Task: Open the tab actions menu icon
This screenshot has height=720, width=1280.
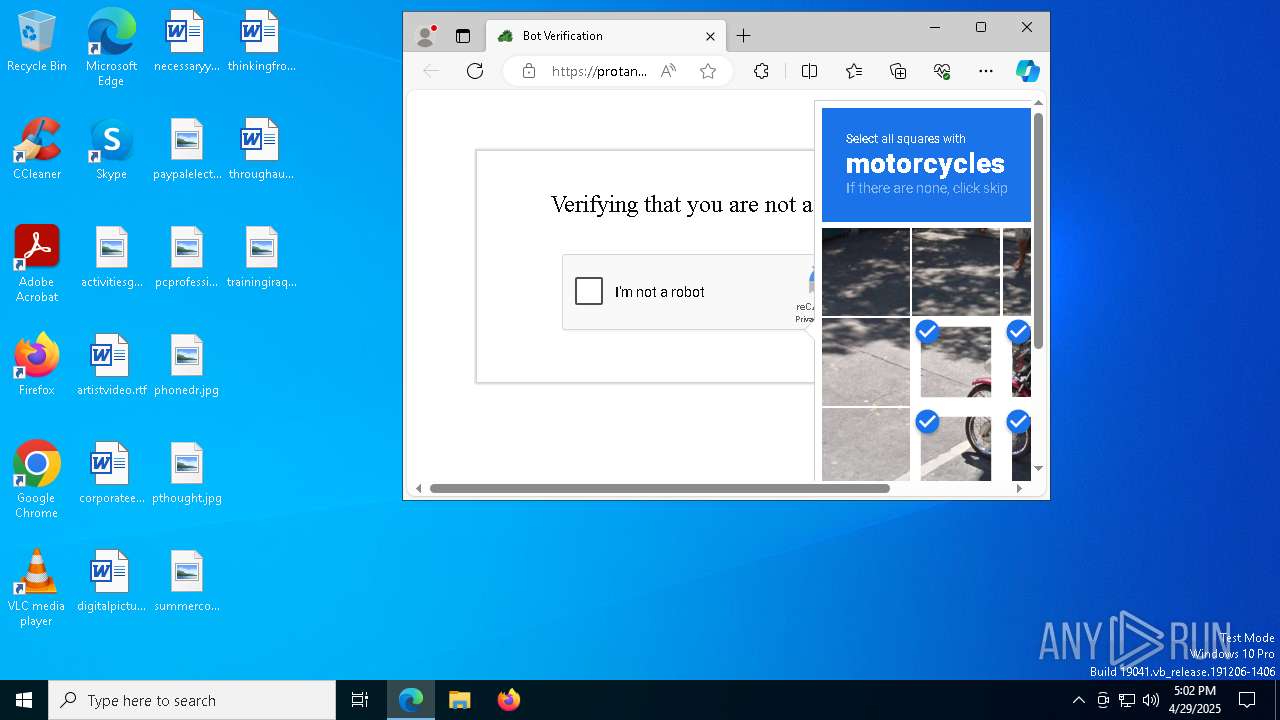Action: (x=463, y=36)
